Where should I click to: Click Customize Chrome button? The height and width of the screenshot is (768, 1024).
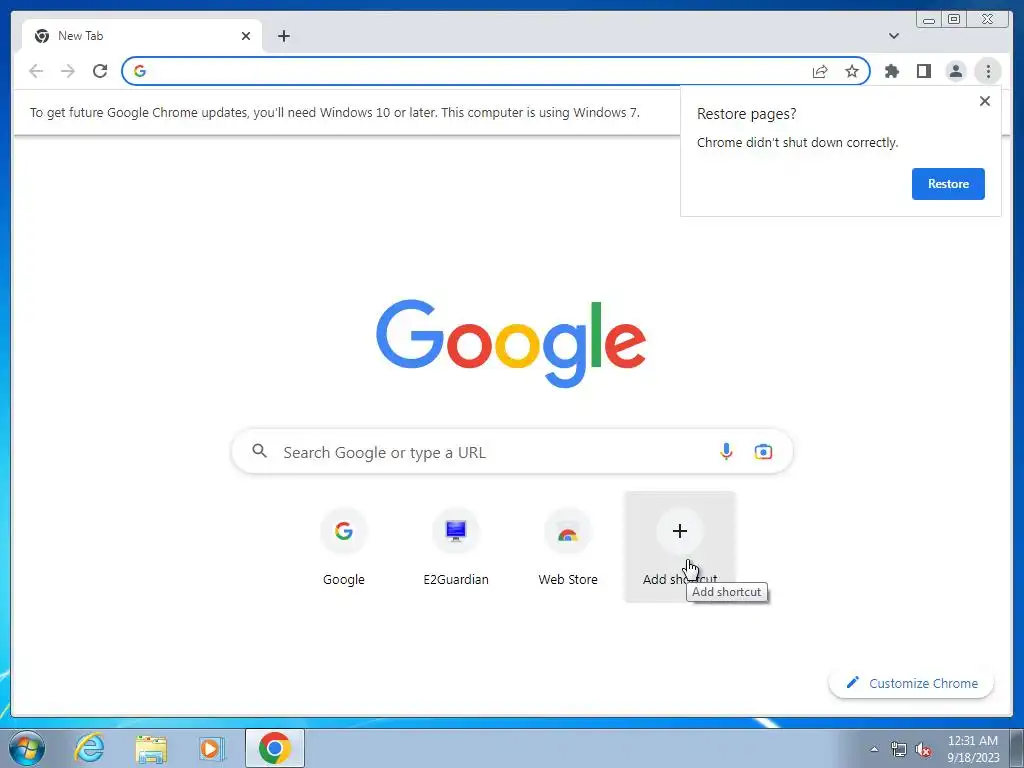click(911, 683)
